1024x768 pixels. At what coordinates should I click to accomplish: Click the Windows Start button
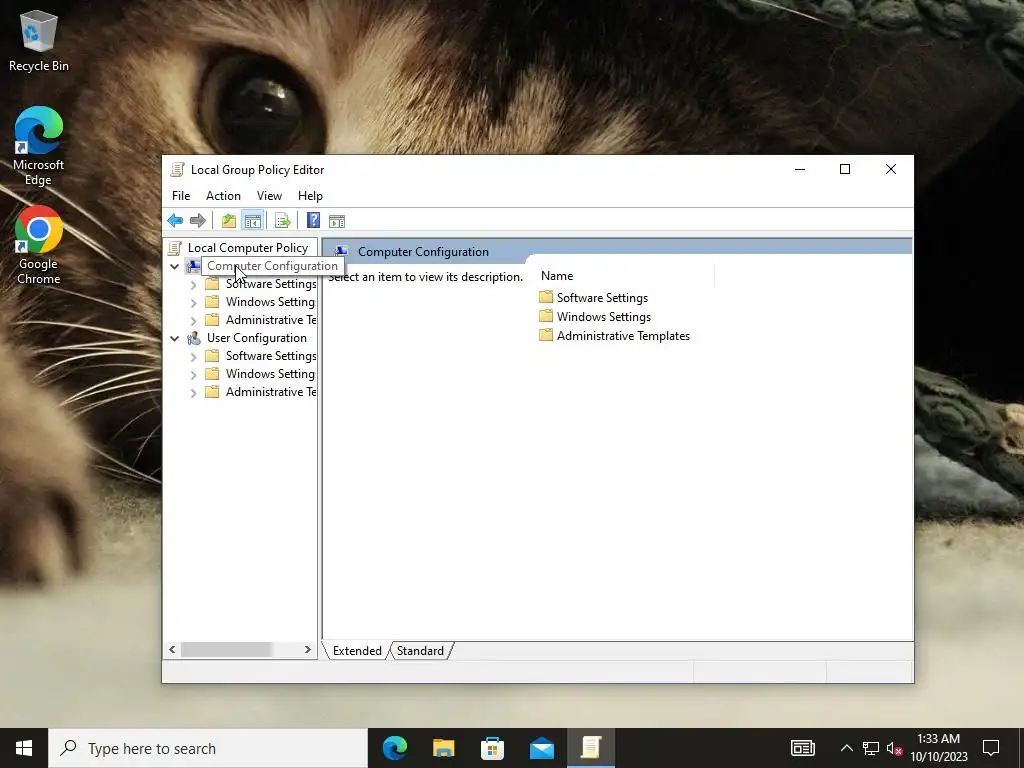click(x=24, y=748)
